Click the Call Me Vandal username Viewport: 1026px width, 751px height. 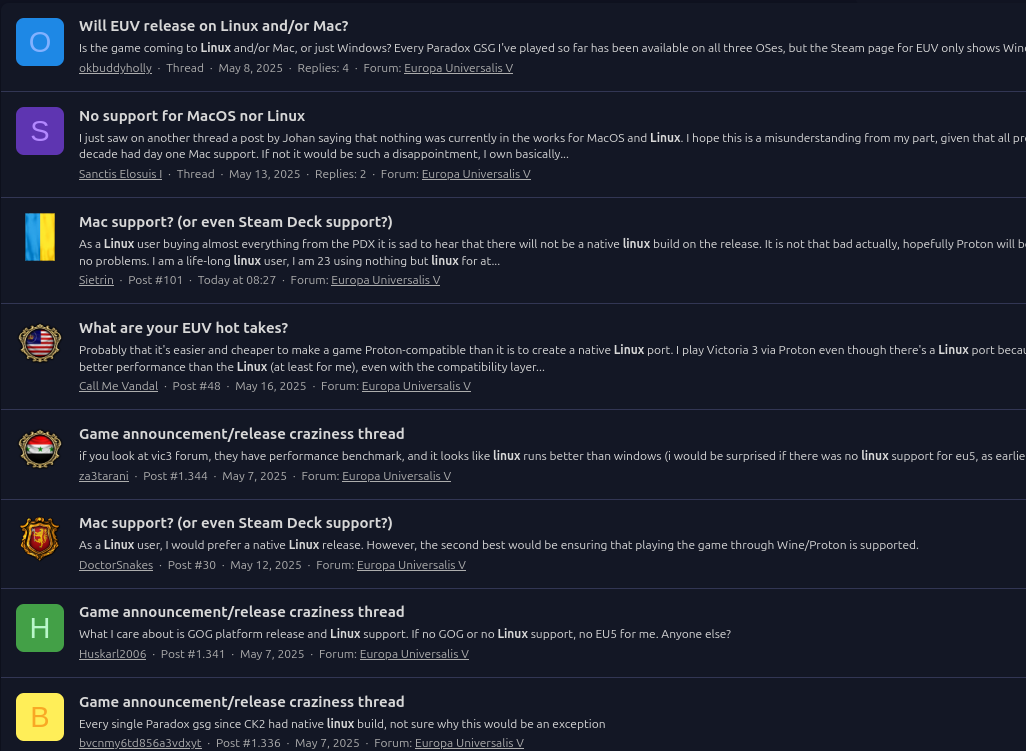pos(118,386)
